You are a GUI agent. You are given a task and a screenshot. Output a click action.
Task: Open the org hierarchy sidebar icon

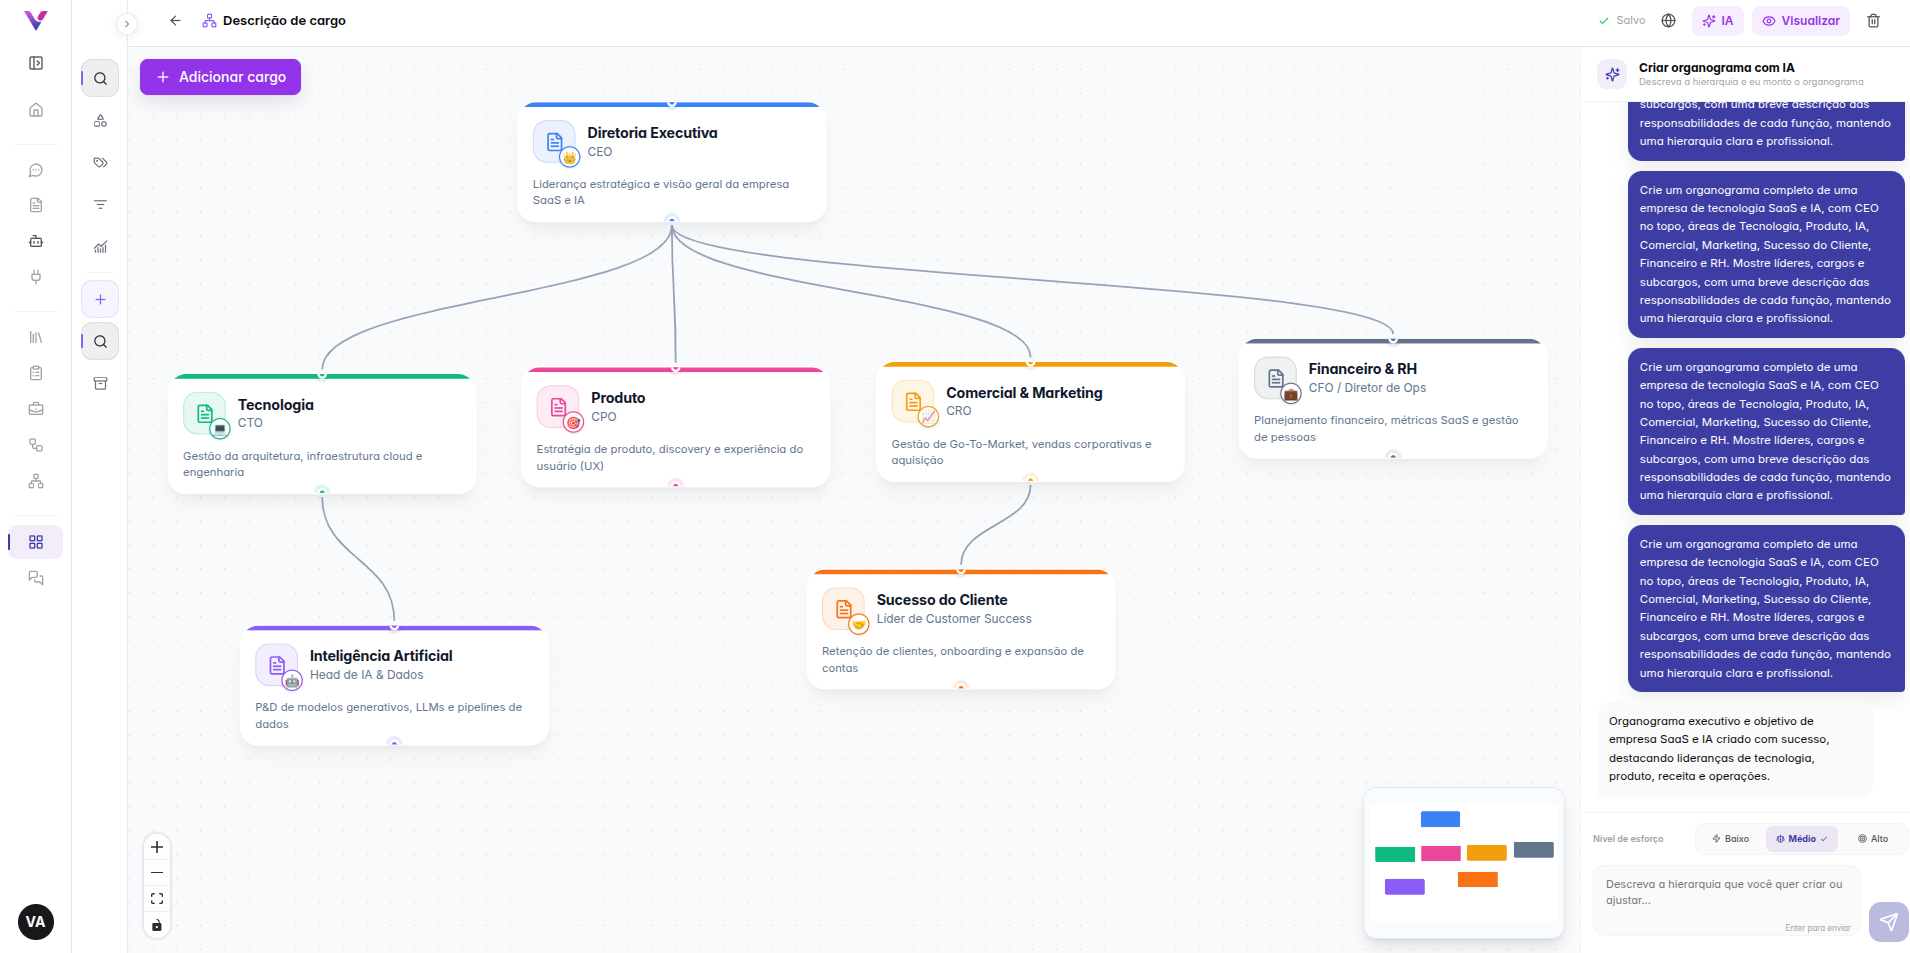point(36,481)
